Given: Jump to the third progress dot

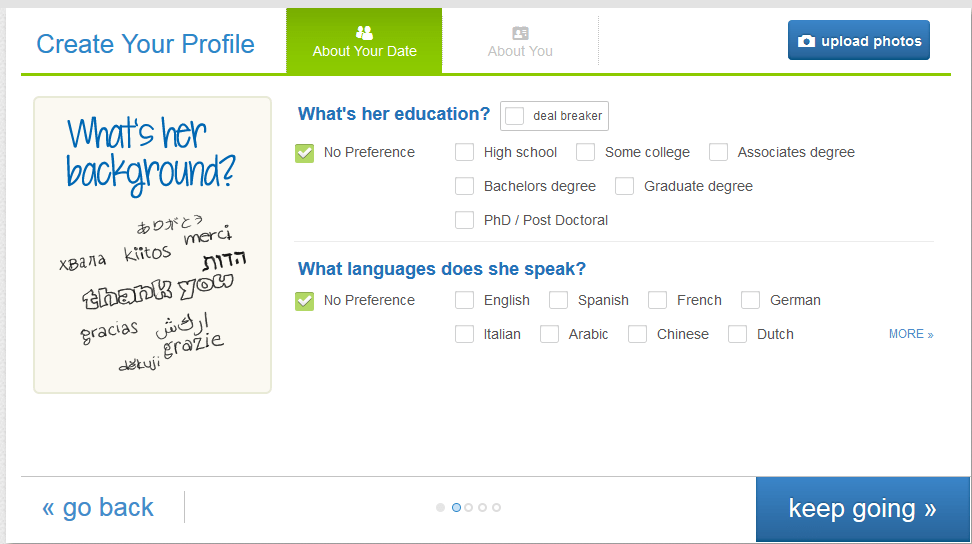Looking at the screenshot, I should (470, 508).
